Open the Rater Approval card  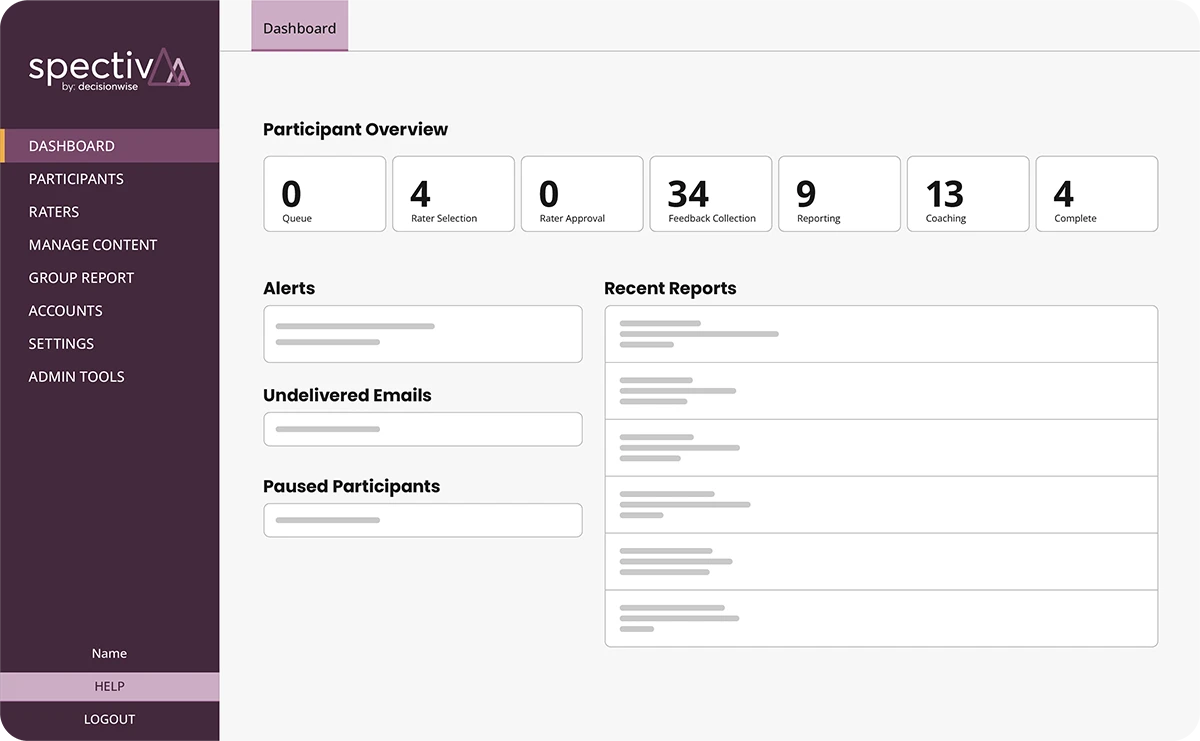click(582, 194)
